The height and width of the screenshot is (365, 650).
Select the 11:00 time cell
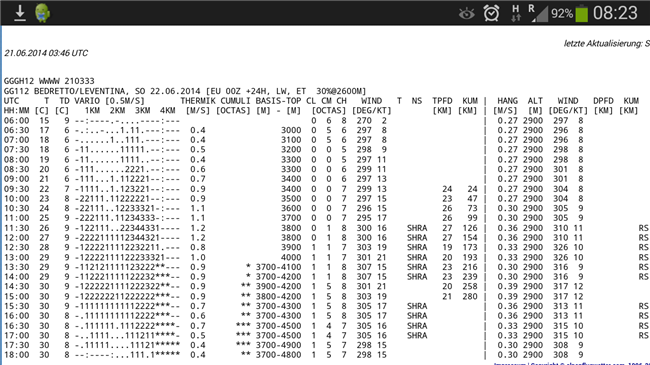pos(17,218)
